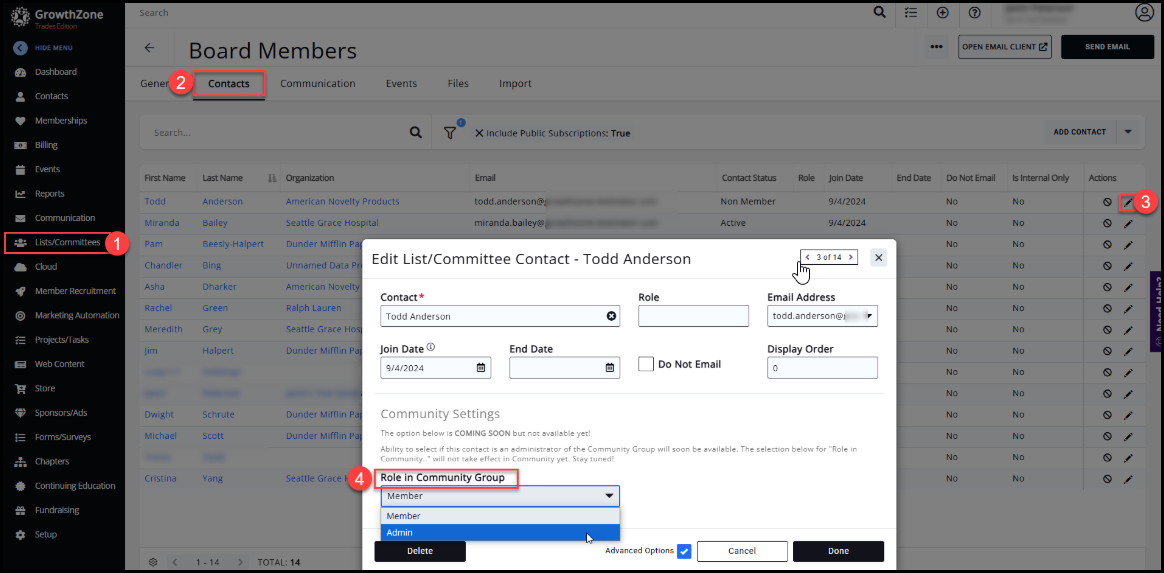Open the user profile avatar icon
This screenshot has height=573, width=1164.
click(1144, 13)
